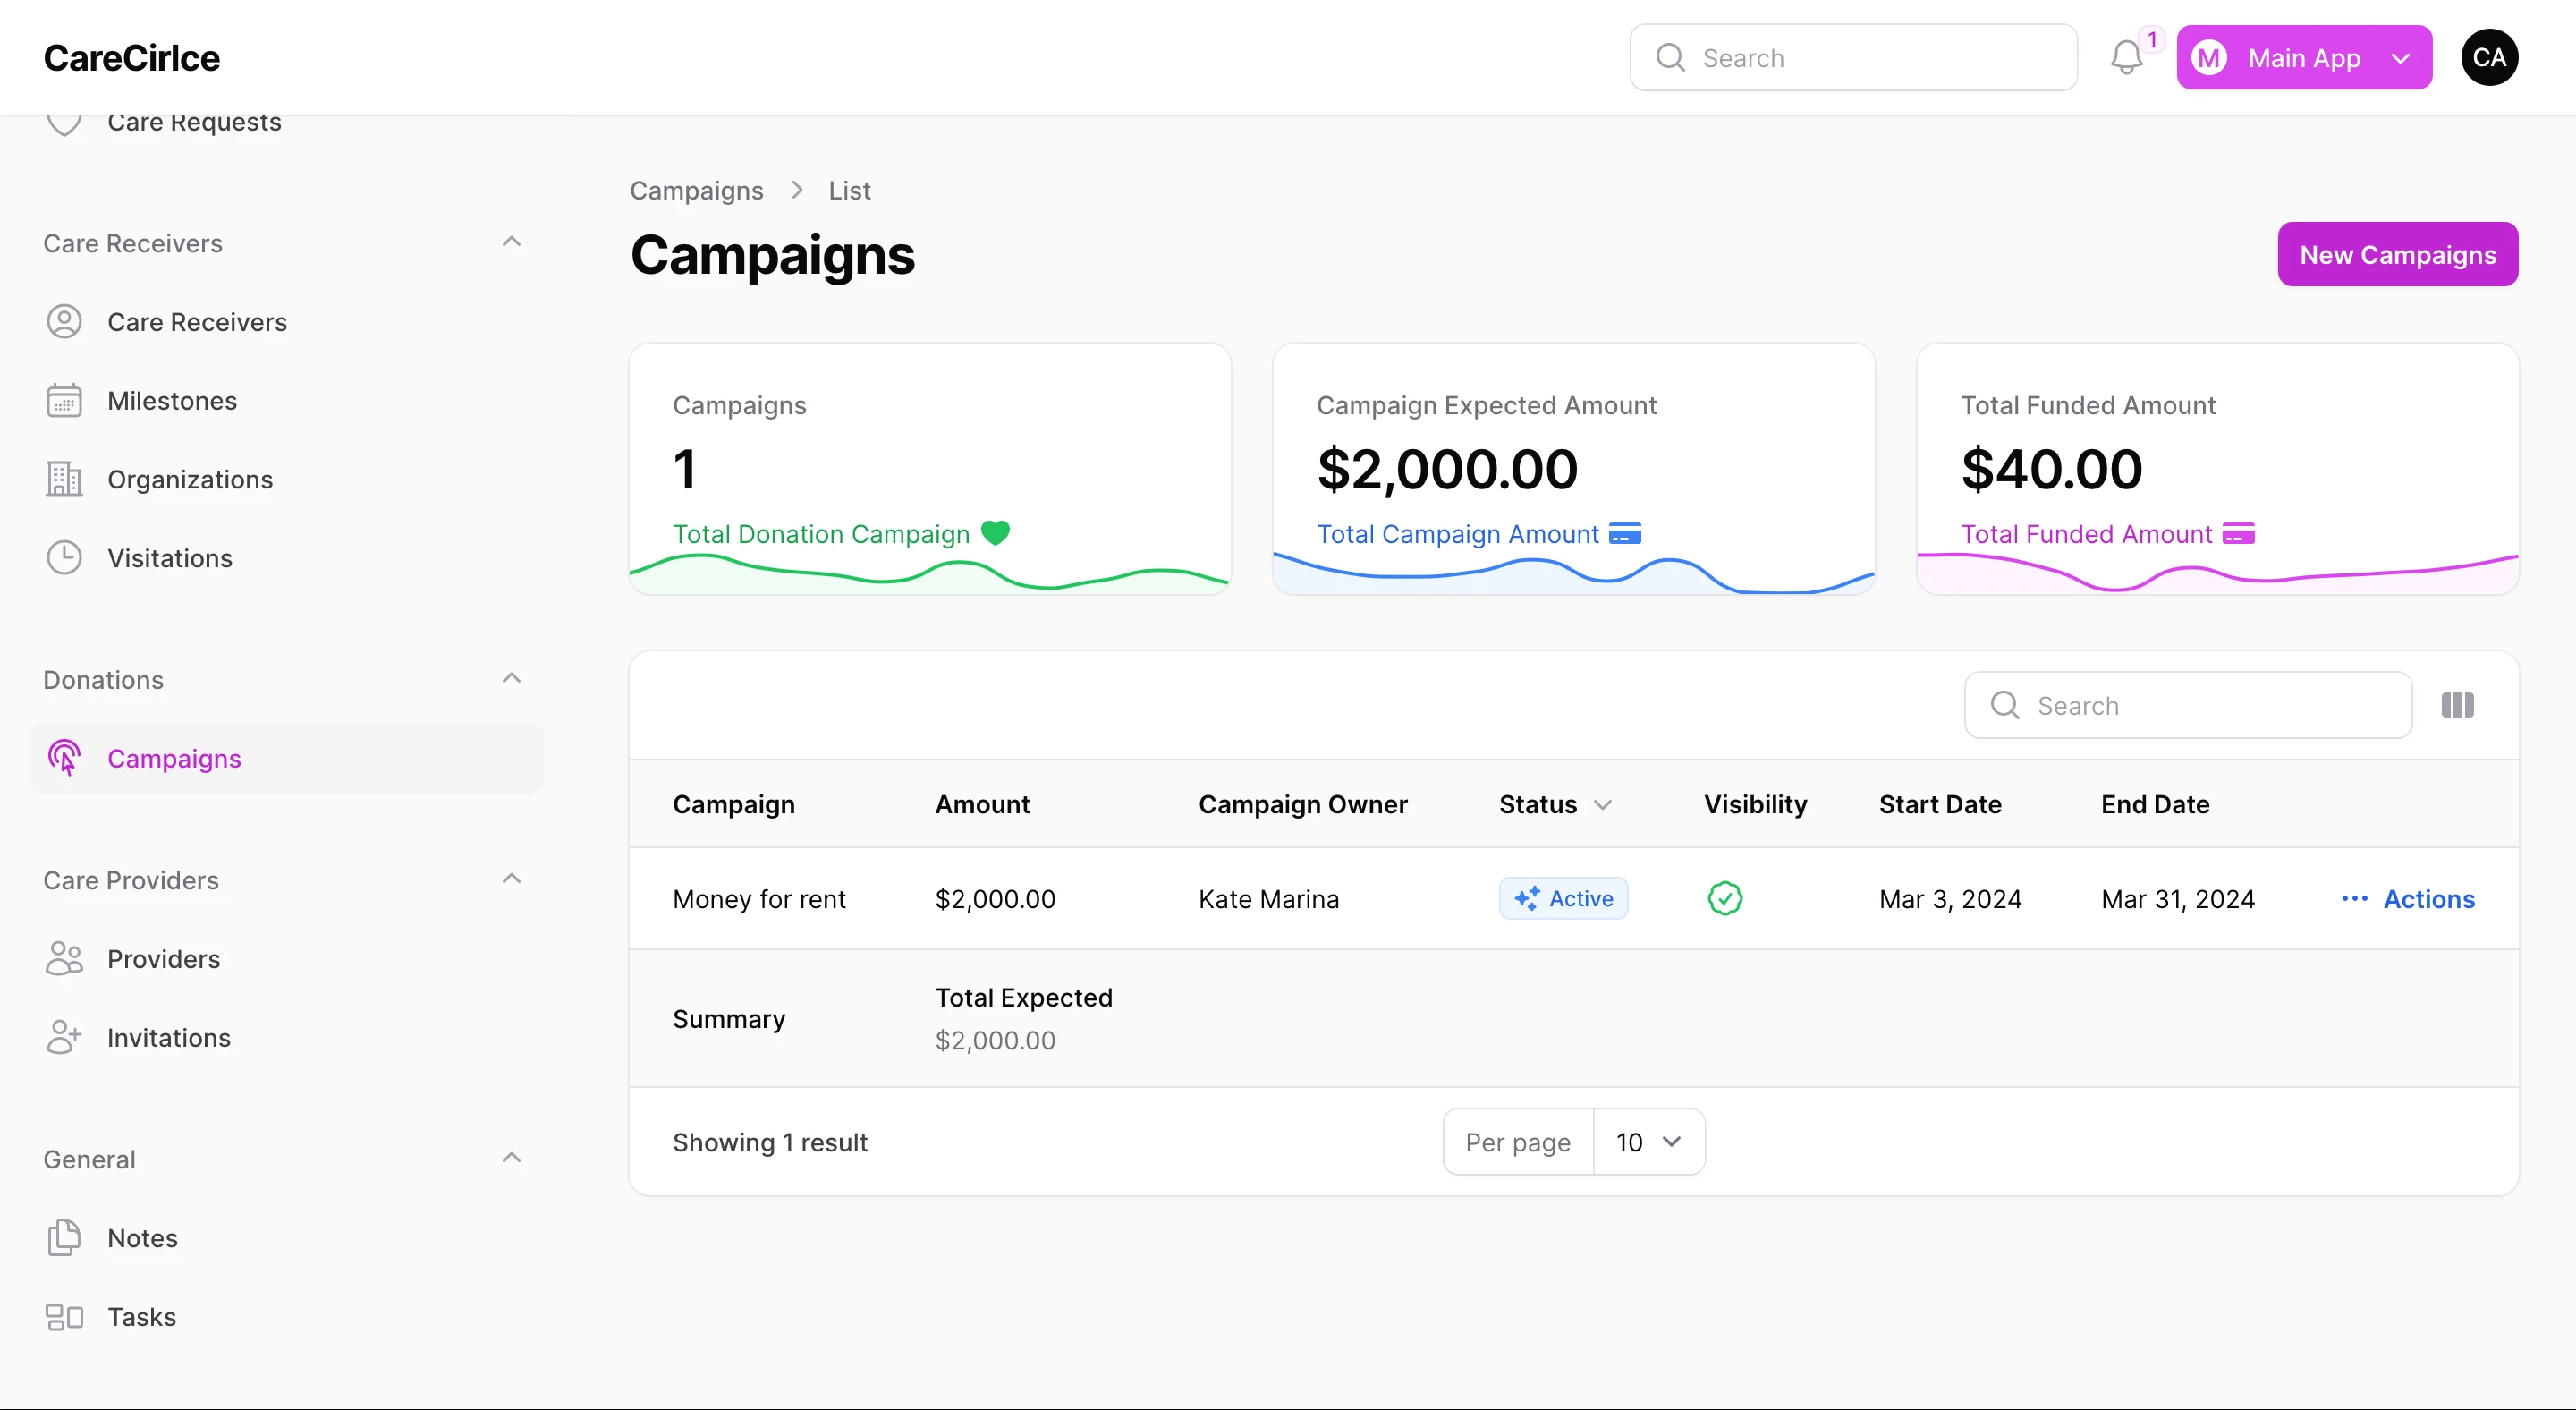Click the breadcrumb chevron separator

[797, 190]
